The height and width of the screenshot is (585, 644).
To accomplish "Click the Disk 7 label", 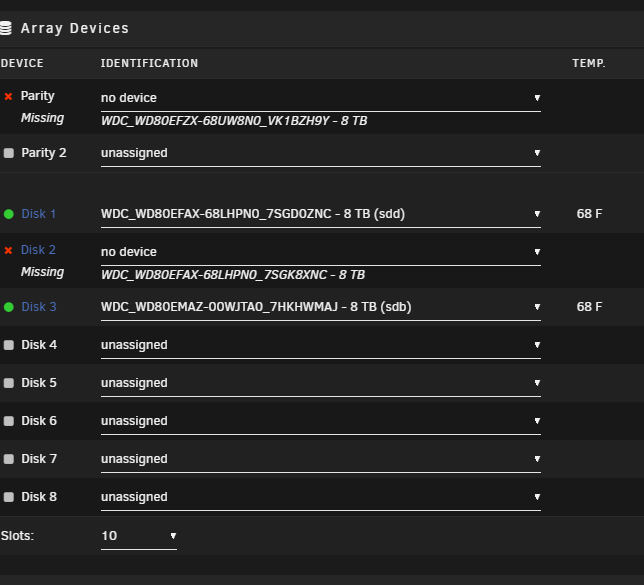I will (x=39, y=459).
